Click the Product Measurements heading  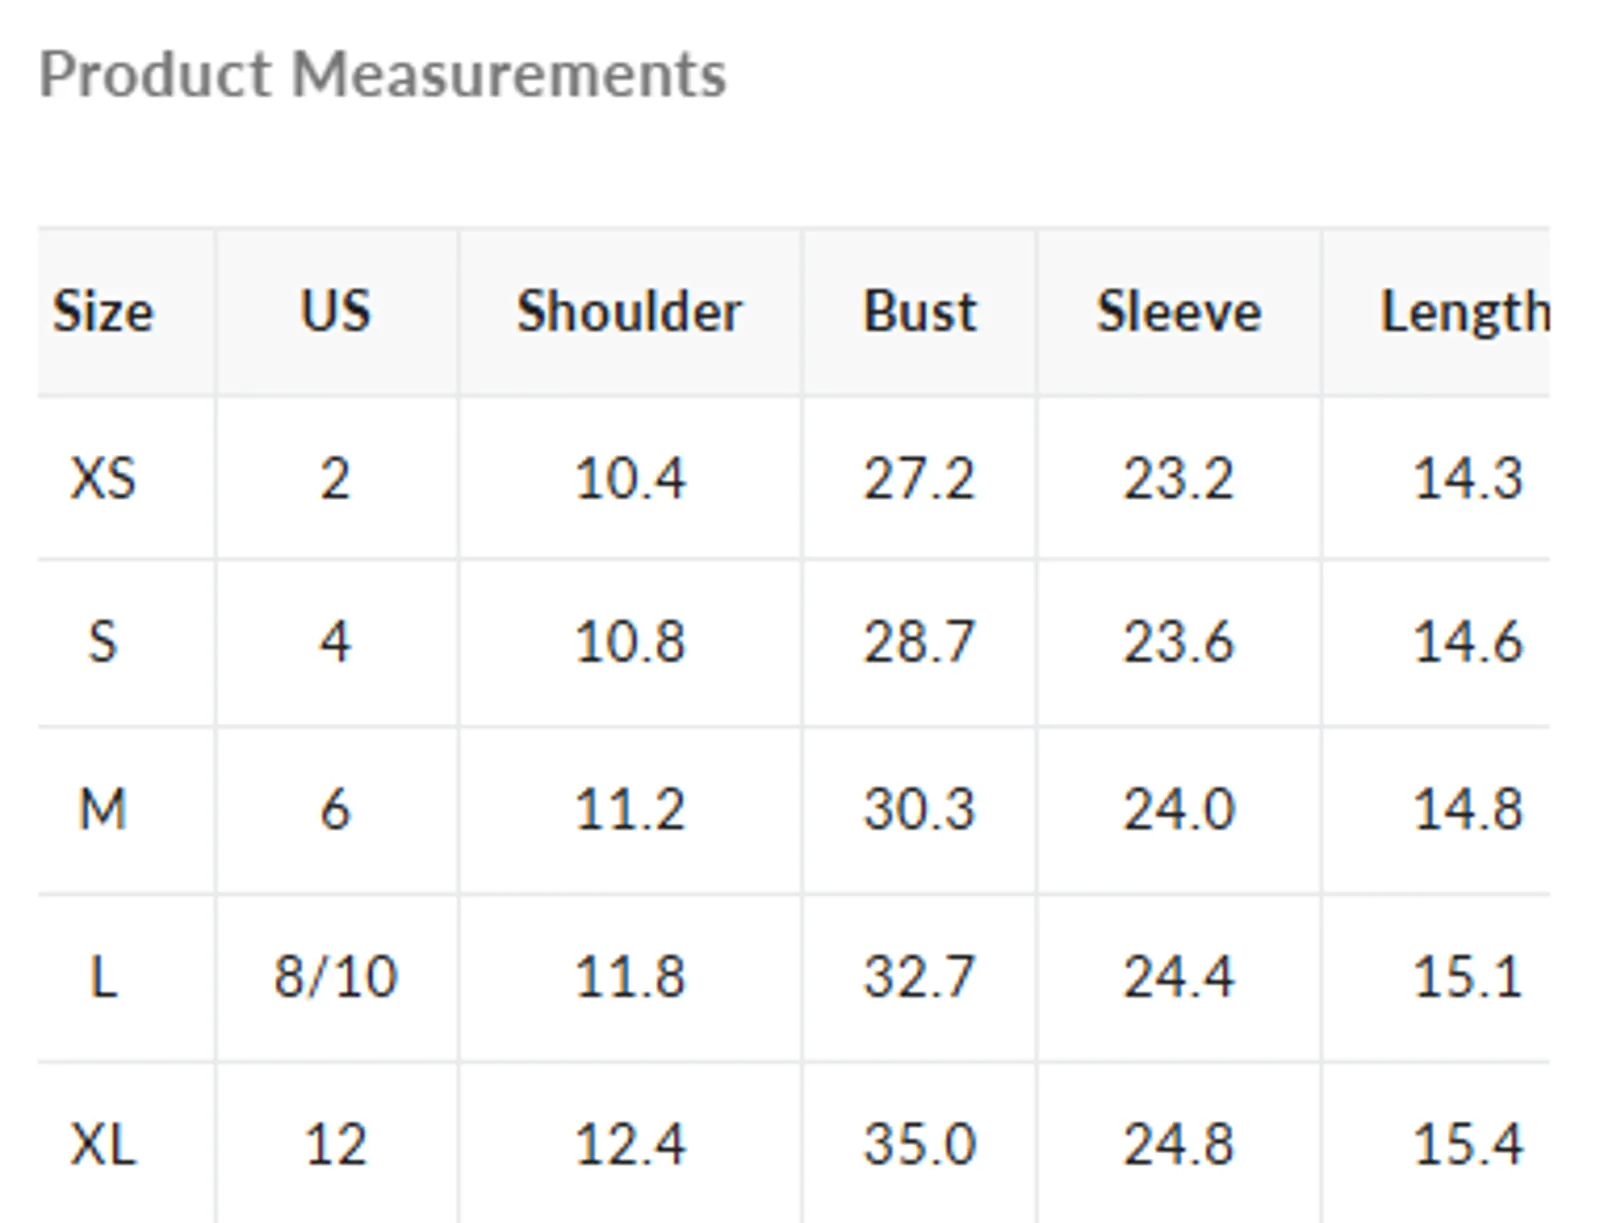[382, 76]
